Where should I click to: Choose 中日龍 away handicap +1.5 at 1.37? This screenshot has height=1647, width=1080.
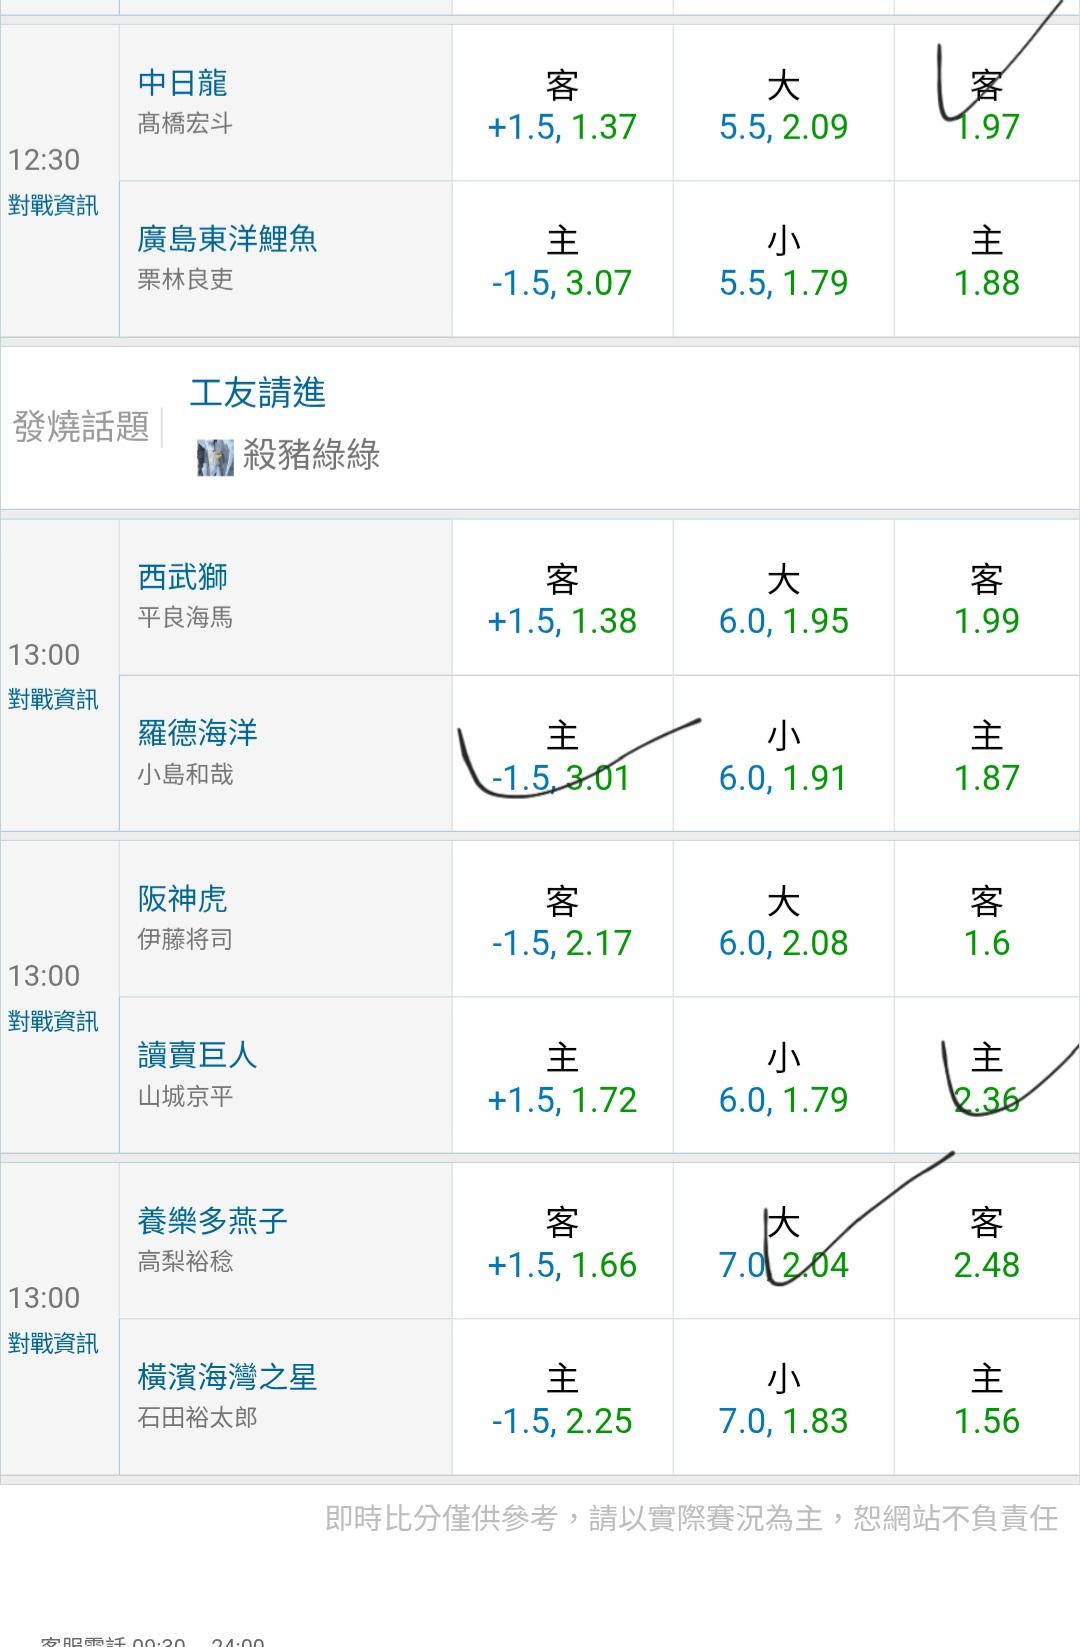point(562,106)
